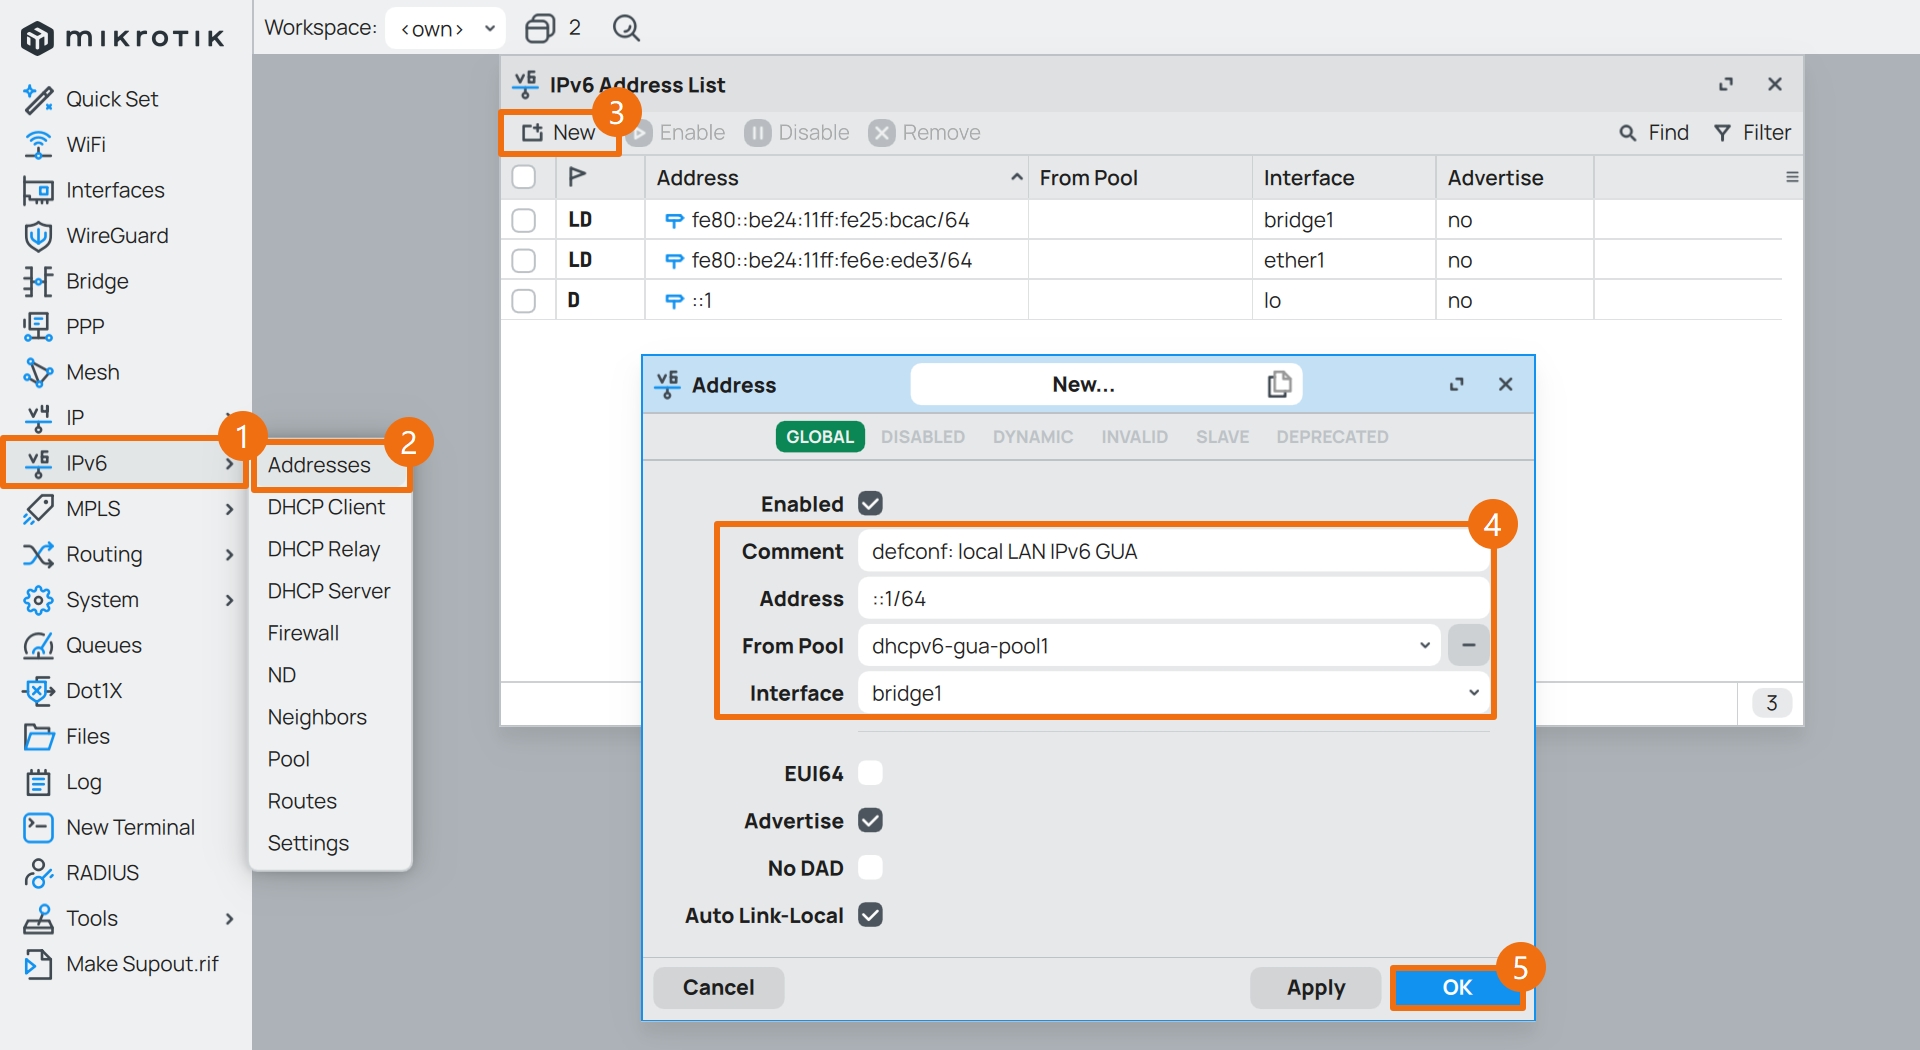Open the Log sidebar icon

coord(38,782)
